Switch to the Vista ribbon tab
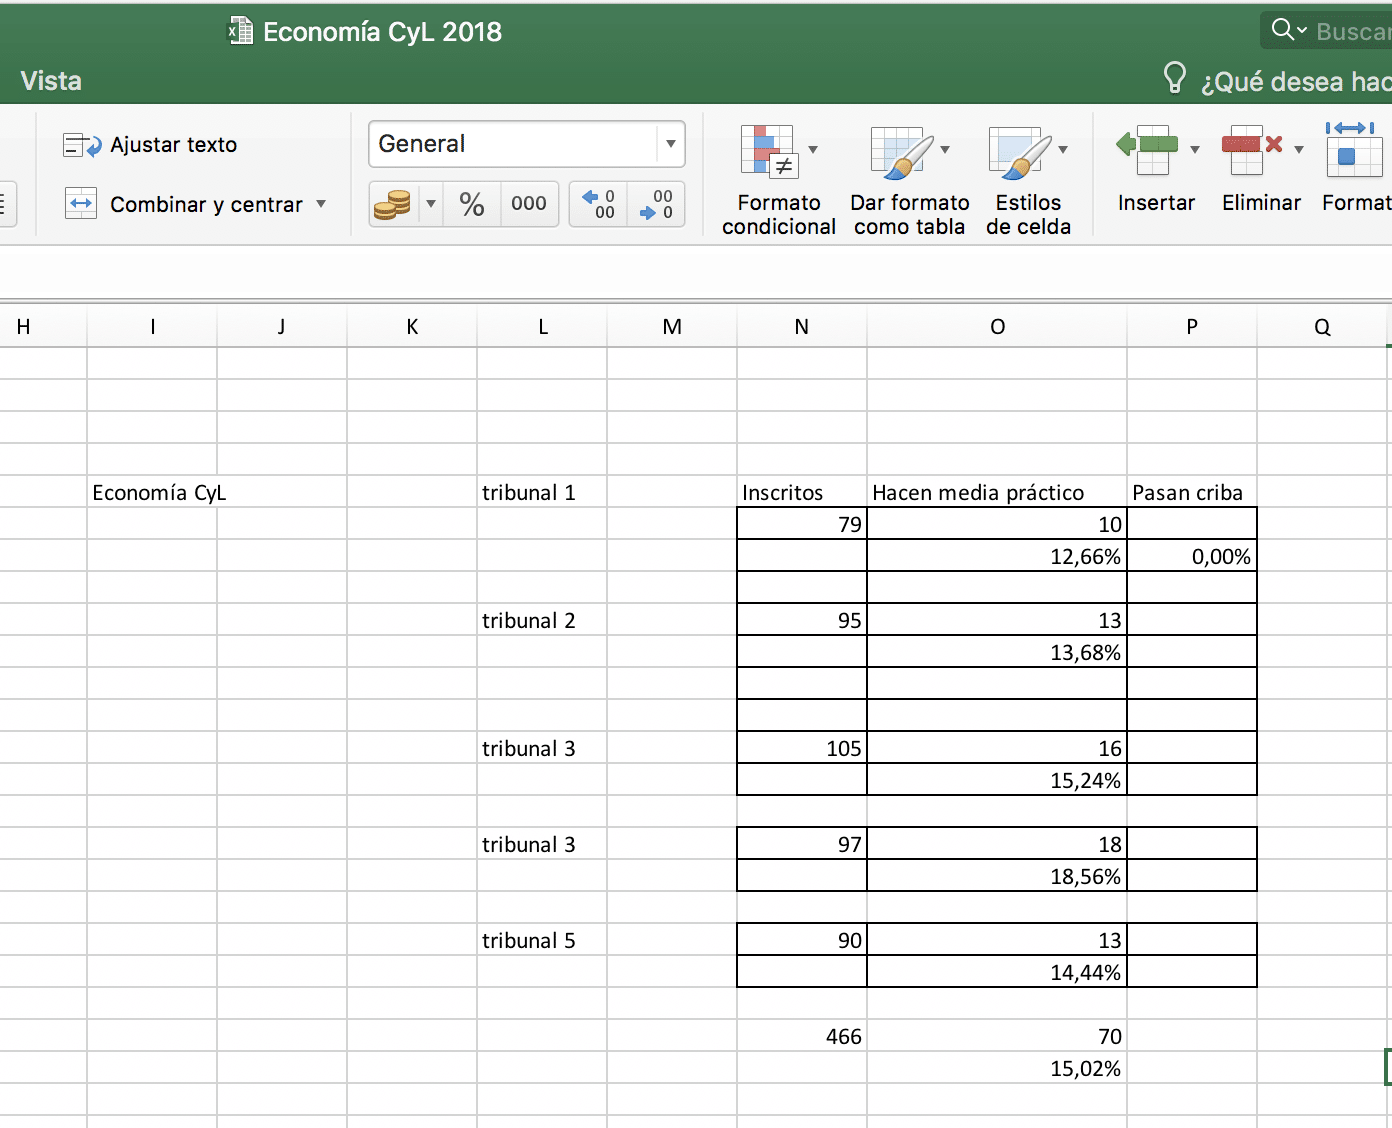The height and width of the screenshot is (1128, 1392). tap(51, 81)
